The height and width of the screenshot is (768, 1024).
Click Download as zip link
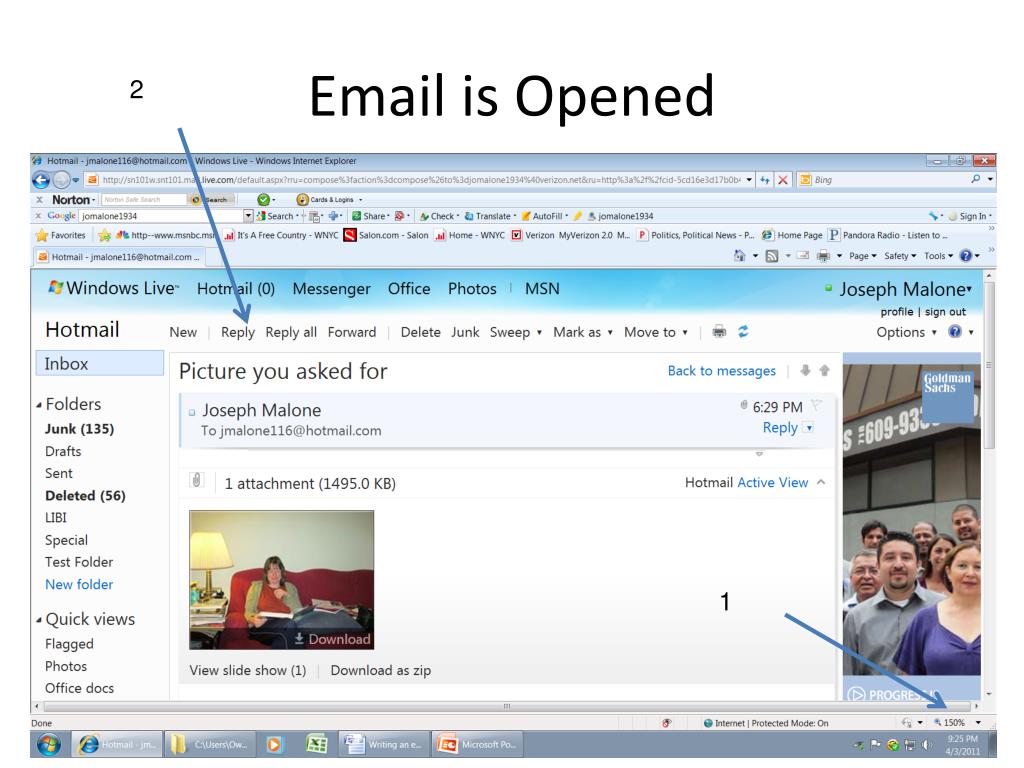coord(380,670)
